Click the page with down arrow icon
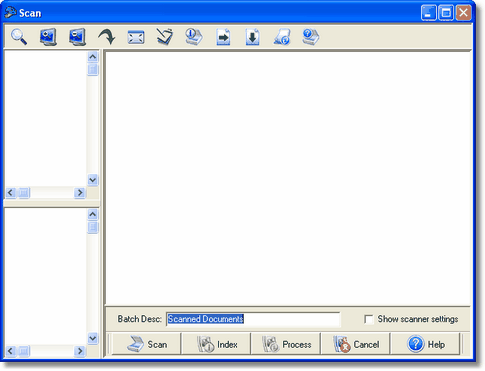Screen dimensions: 485x371 [x=253, y=37]
